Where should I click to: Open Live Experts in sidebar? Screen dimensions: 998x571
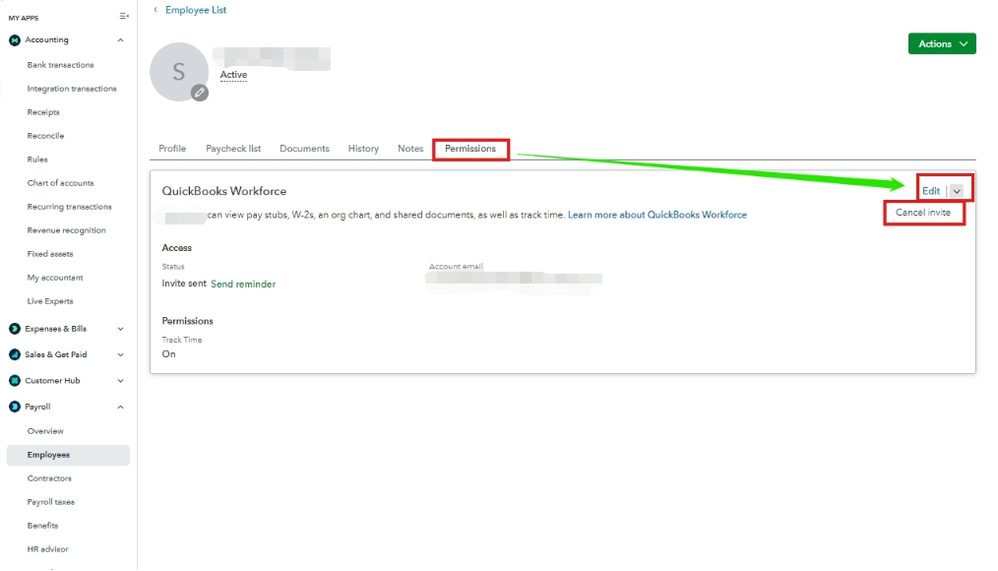coord(50,301)
